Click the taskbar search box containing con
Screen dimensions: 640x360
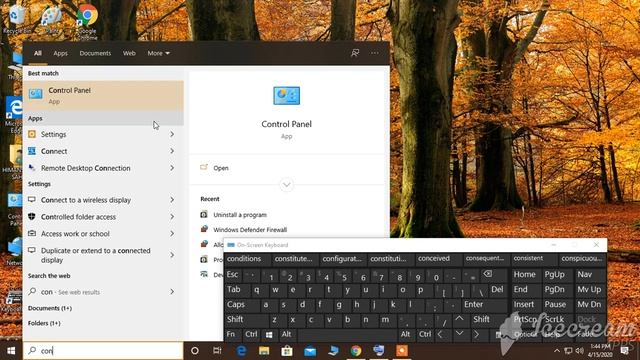(x=103, y=351)
